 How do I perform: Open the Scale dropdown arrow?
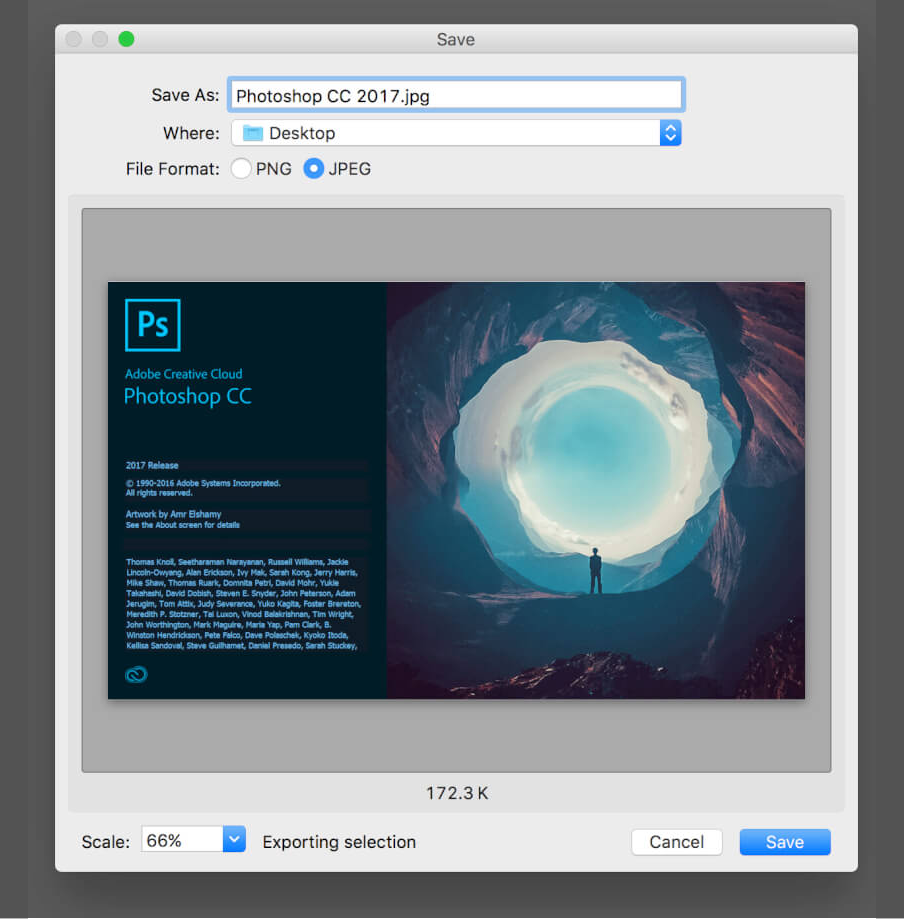click(x=234, y=839)
